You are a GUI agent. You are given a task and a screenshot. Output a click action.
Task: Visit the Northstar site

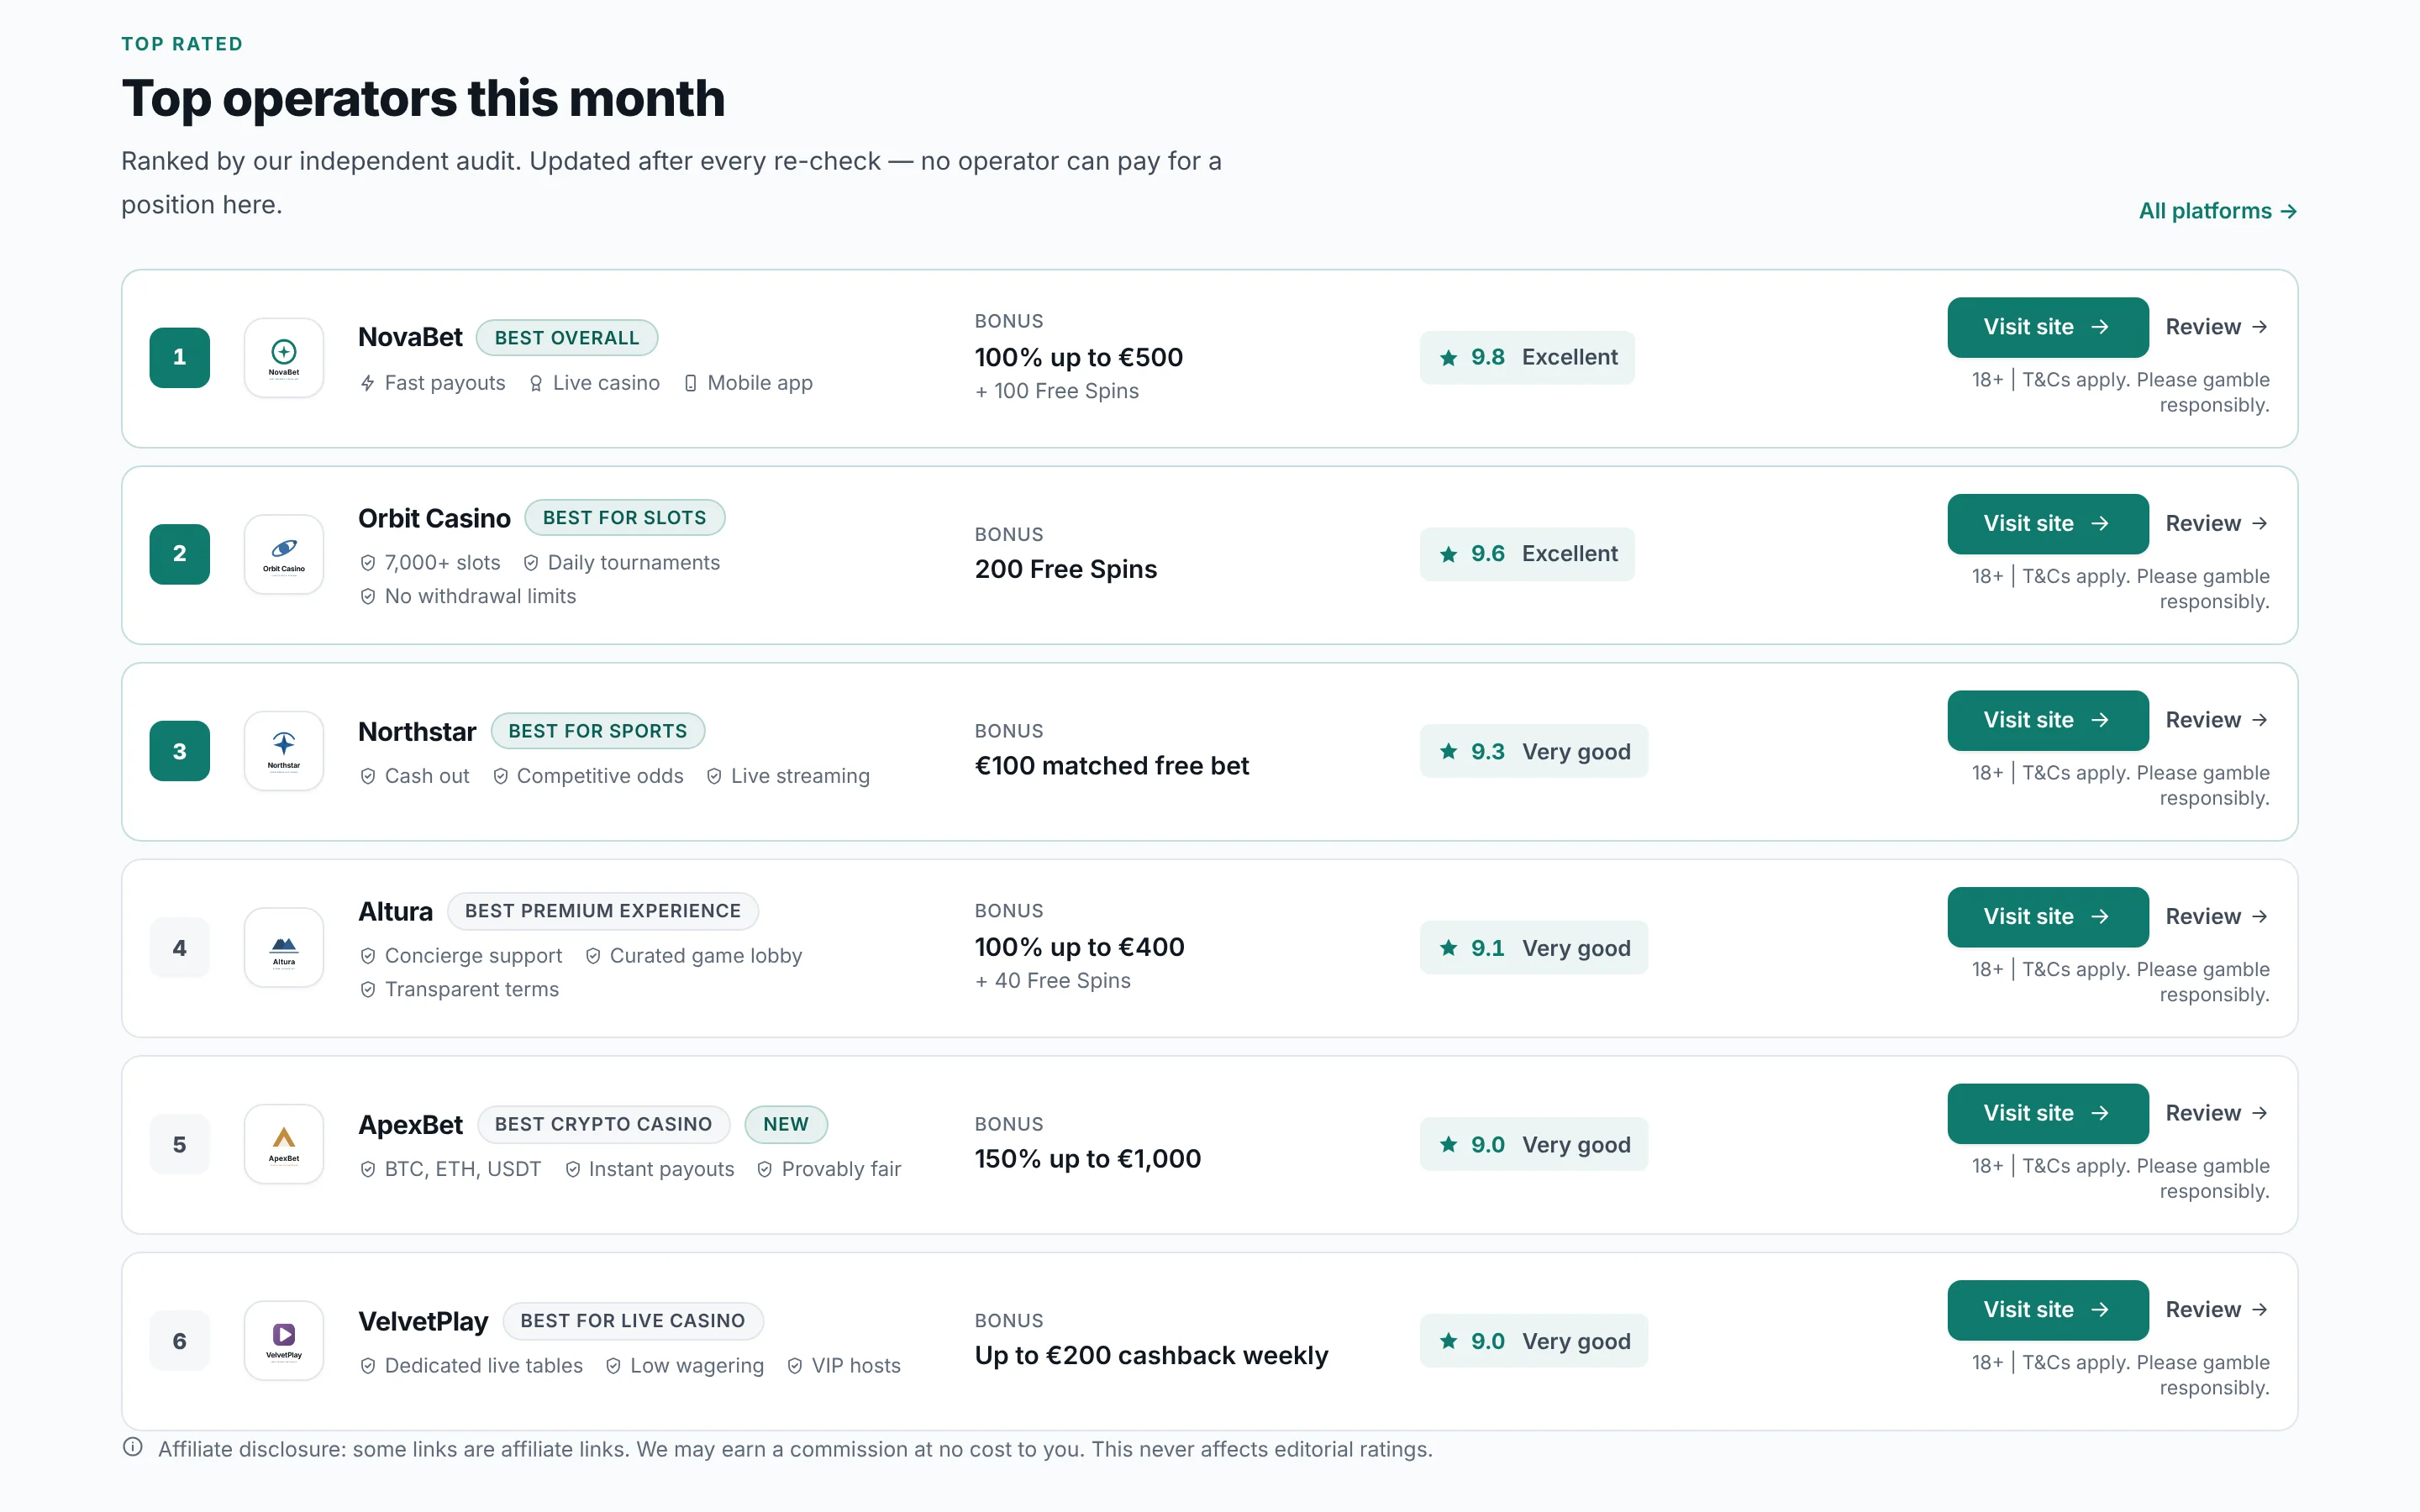tap(2047, 720)
